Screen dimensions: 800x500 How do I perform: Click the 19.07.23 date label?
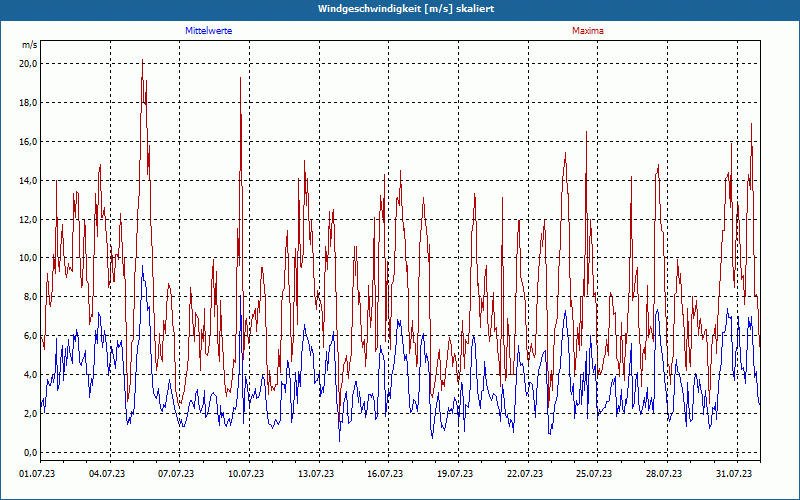[455, 474]
